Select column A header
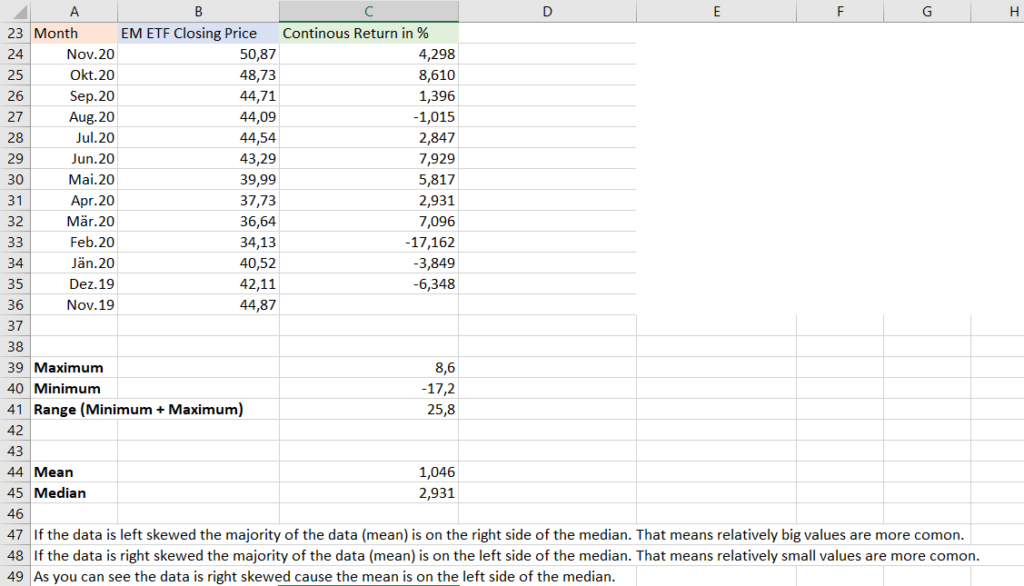The image size is (1024, 586). 74,11
